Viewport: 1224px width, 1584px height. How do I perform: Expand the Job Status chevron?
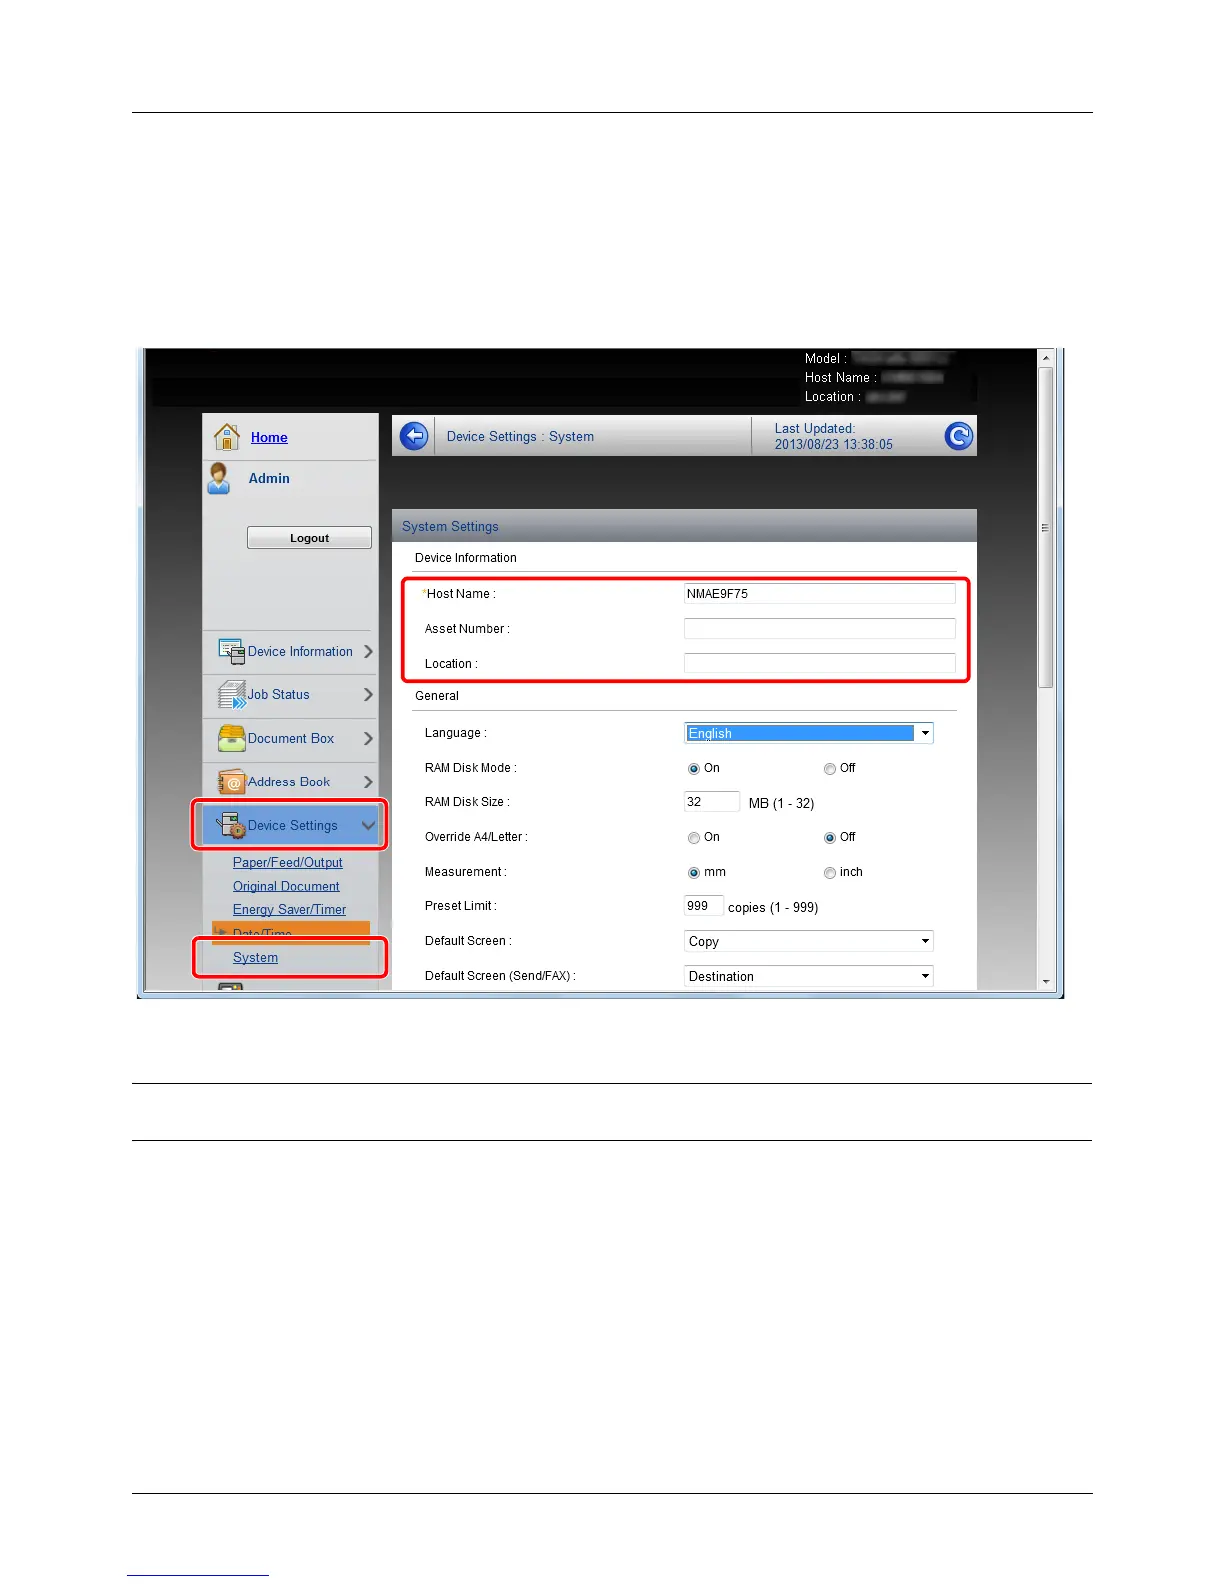tap(368, 695)
